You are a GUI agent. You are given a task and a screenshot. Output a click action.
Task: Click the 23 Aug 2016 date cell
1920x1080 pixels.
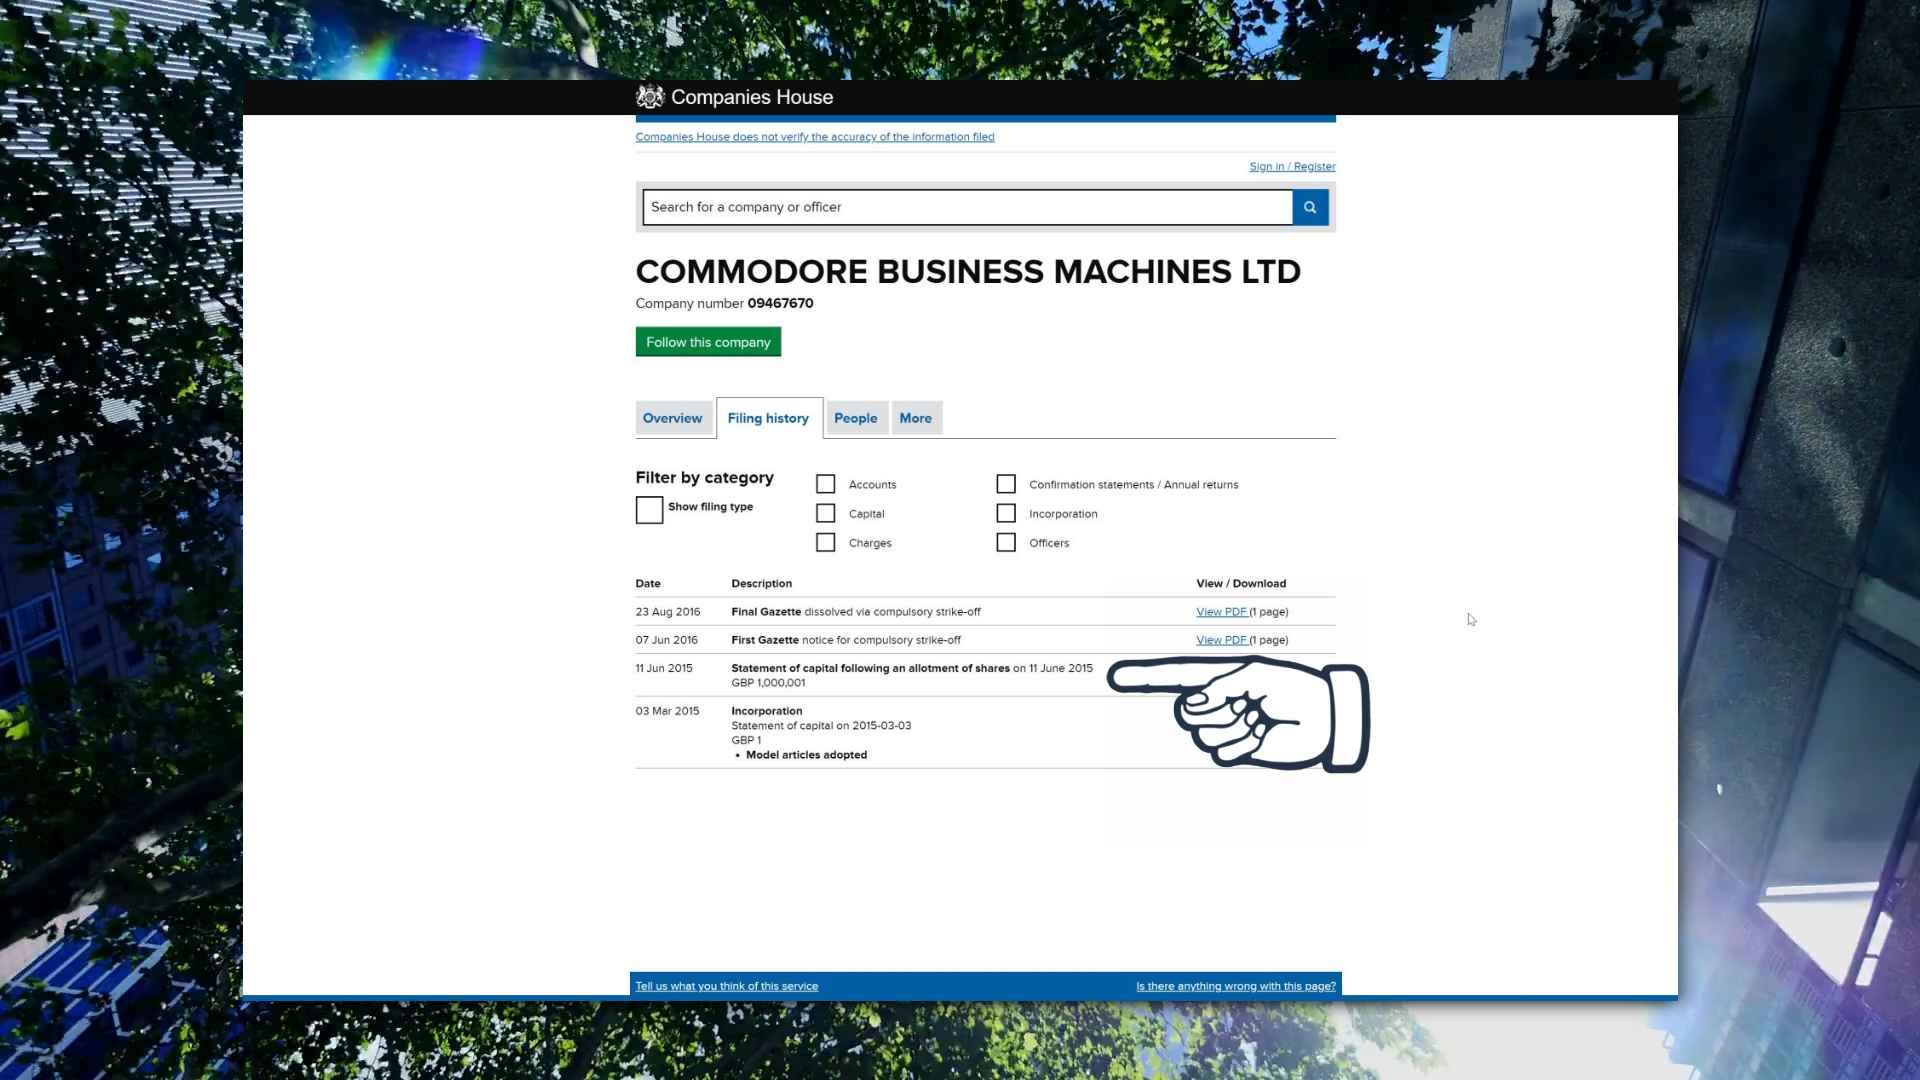coord(668,612)
